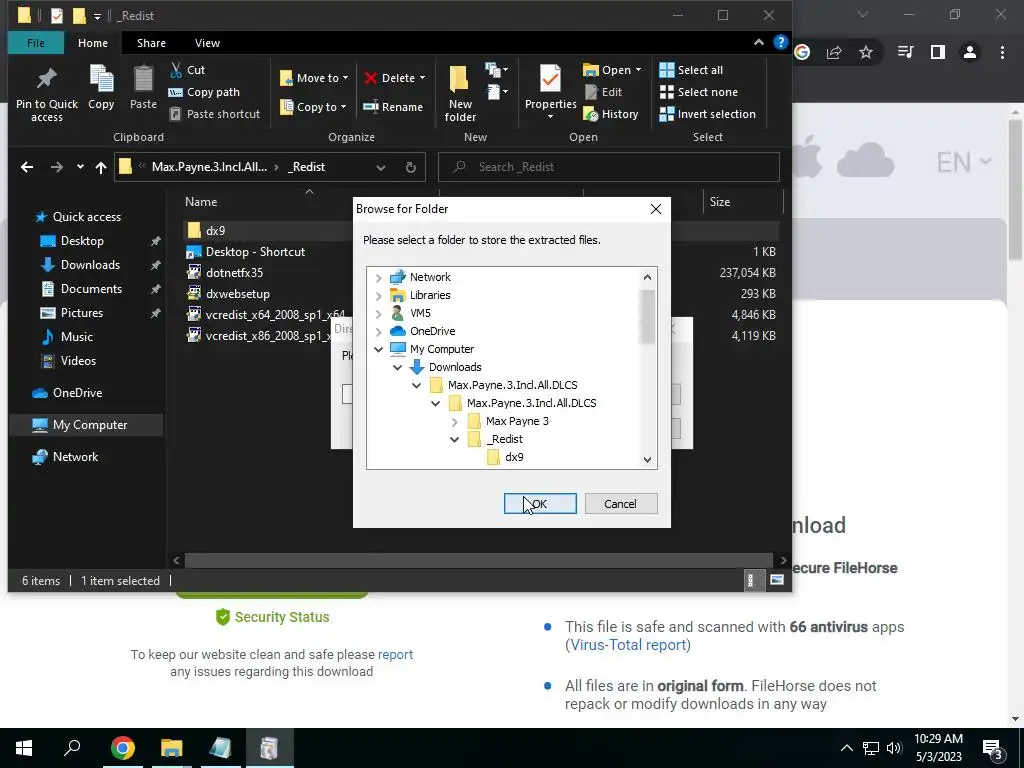Viewport: 1024px width, 768px height.
Task: Select dxwebsetup file in list
Action: (238, 294)
